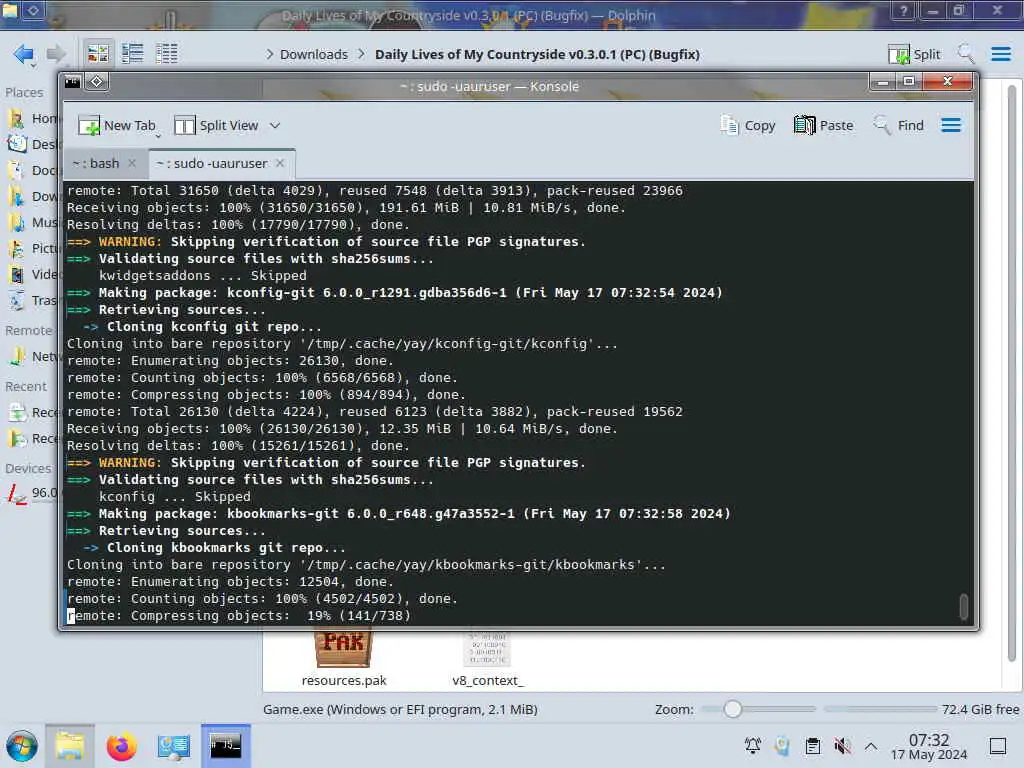The height and width of the screenshot is (768, 1024).
Task: Click the current folder name in Dolphin breadcrumb
Action: tap(537, 54)
